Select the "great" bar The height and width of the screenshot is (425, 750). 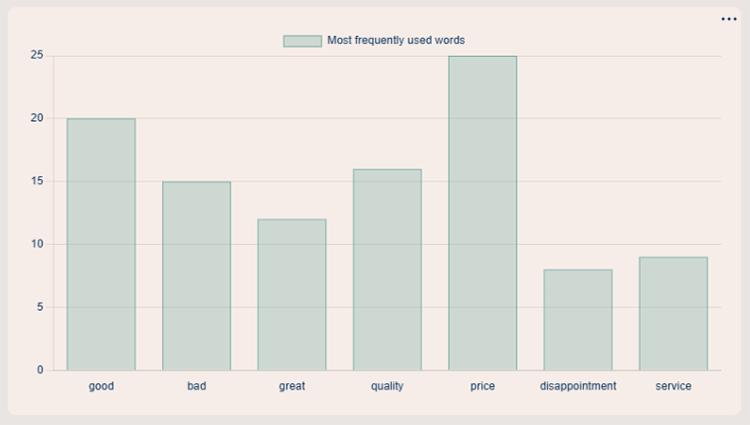[292, 295]
